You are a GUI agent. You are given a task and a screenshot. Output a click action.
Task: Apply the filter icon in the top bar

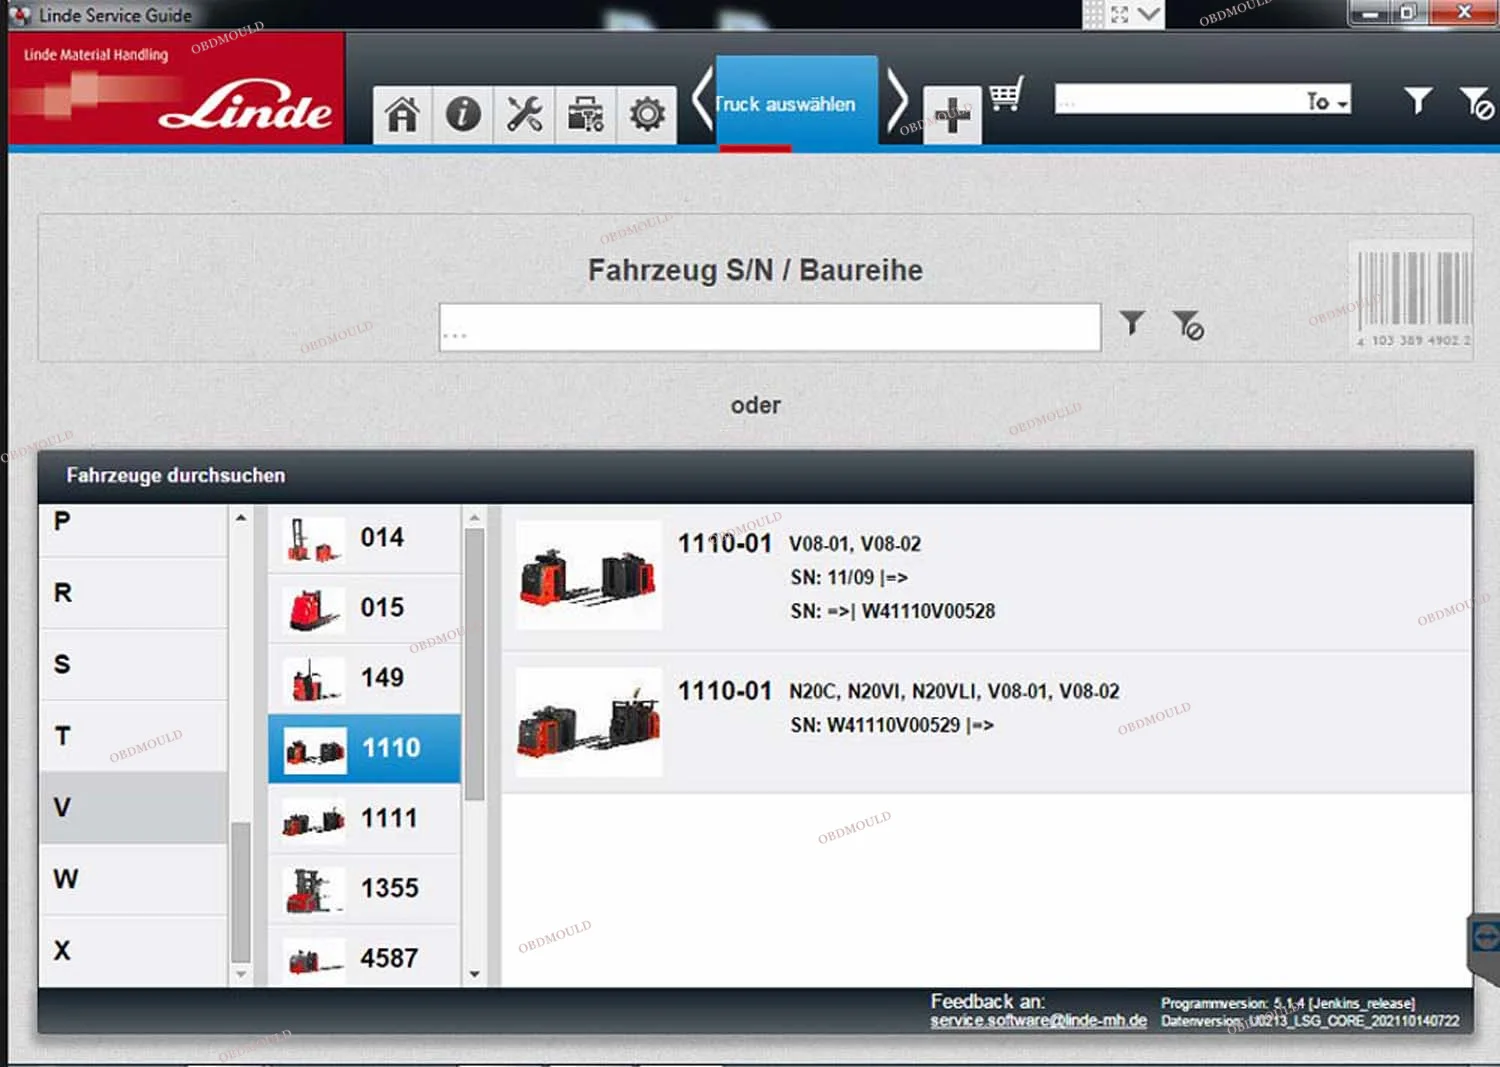click(x=1417, y=100)
